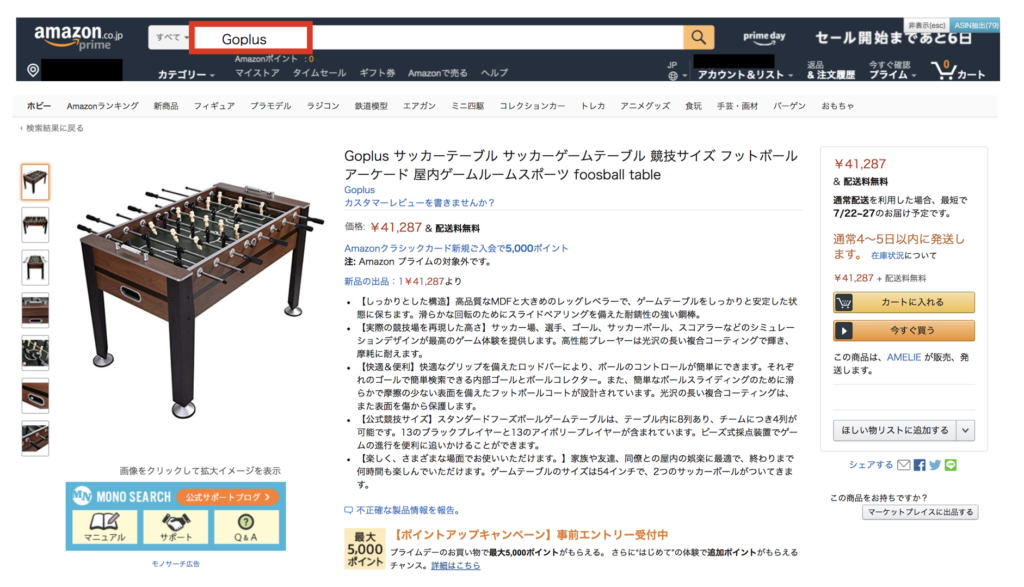This screenshot has width=1024, height=587.
Task: Select the バーゲン tab
Action: 789,106
